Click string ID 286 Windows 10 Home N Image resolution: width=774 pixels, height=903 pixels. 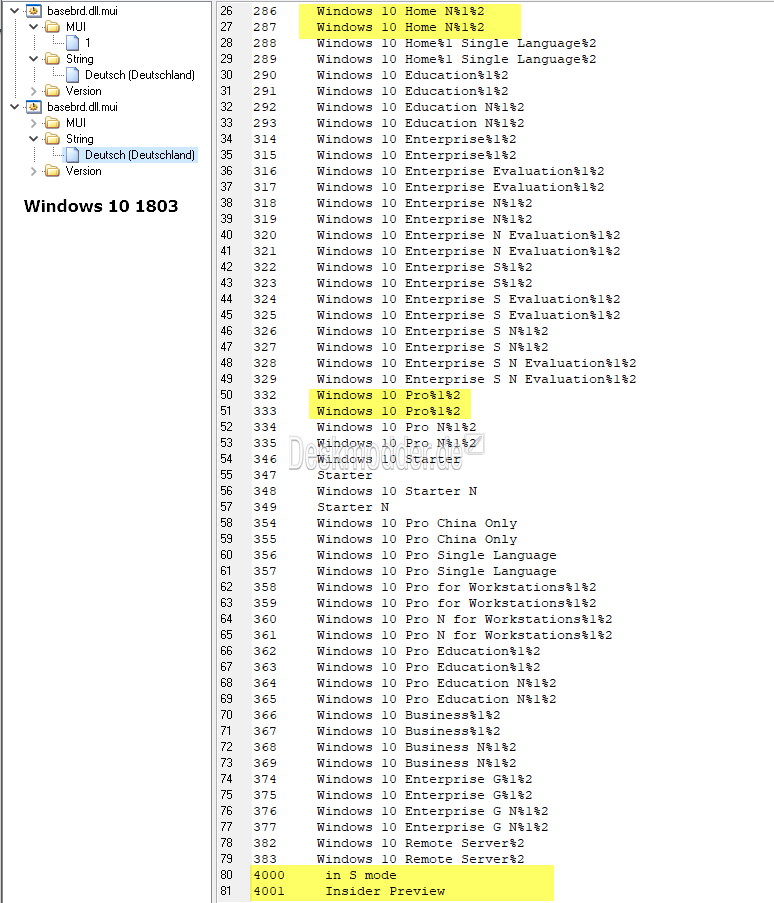pos(400,11)
